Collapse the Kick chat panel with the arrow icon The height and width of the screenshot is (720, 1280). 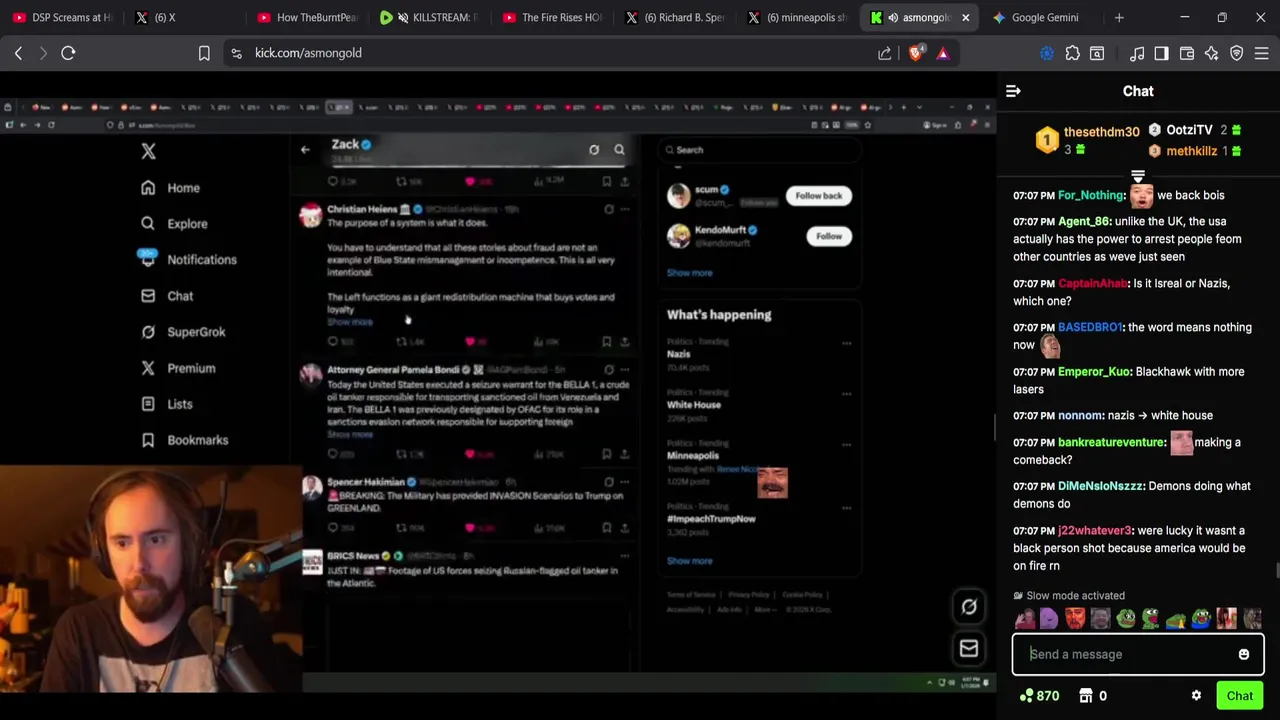[1013, 91]
